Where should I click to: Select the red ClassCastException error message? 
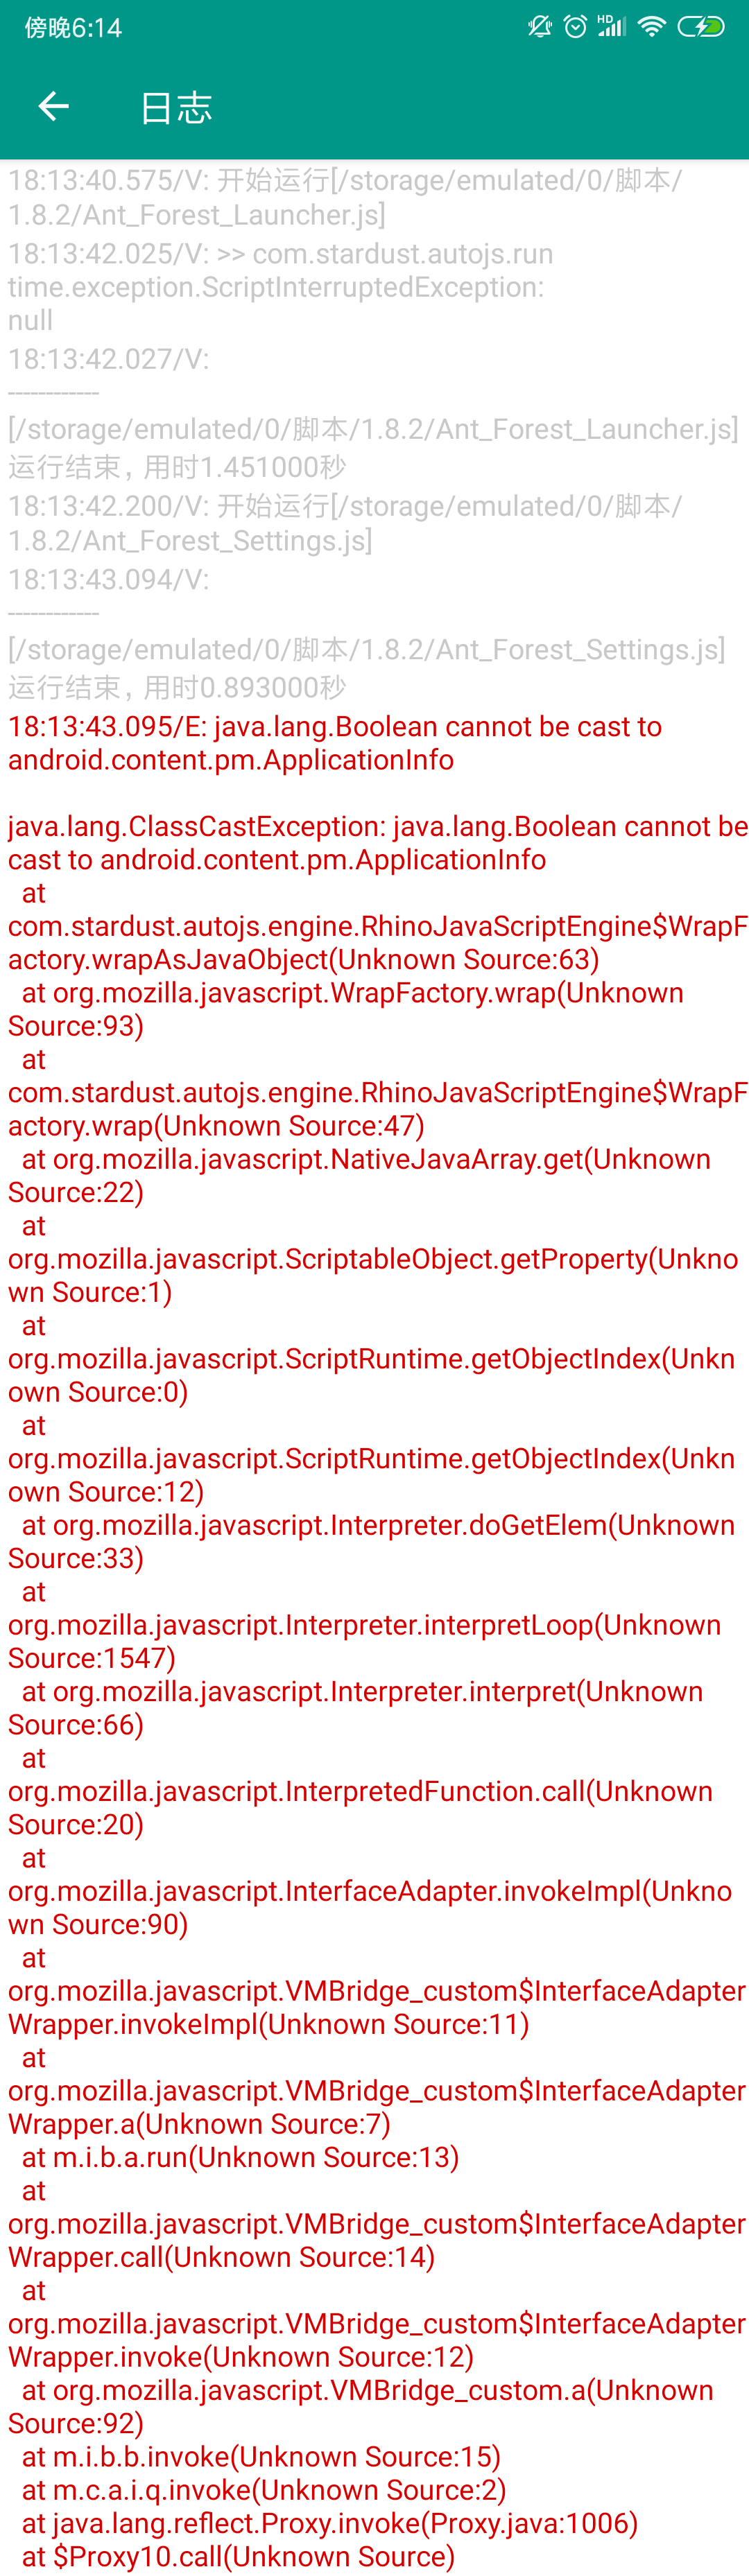375,843
